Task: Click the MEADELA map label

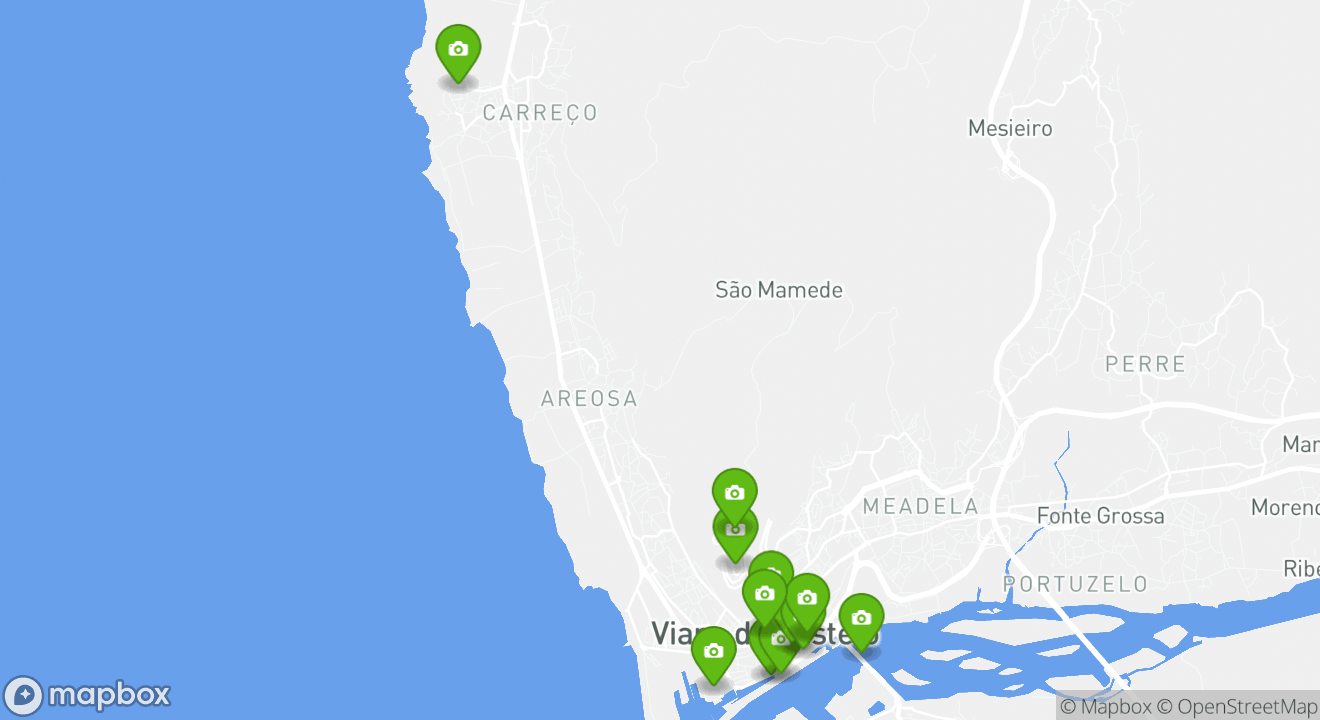Action: click(x=920, y=507)
